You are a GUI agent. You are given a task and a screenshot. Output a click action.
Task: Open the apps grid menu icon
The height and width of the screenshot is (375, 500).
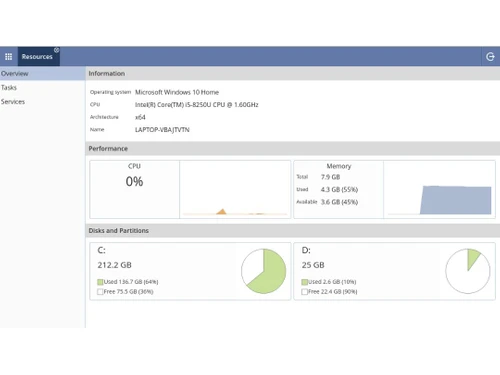(9, 57)
